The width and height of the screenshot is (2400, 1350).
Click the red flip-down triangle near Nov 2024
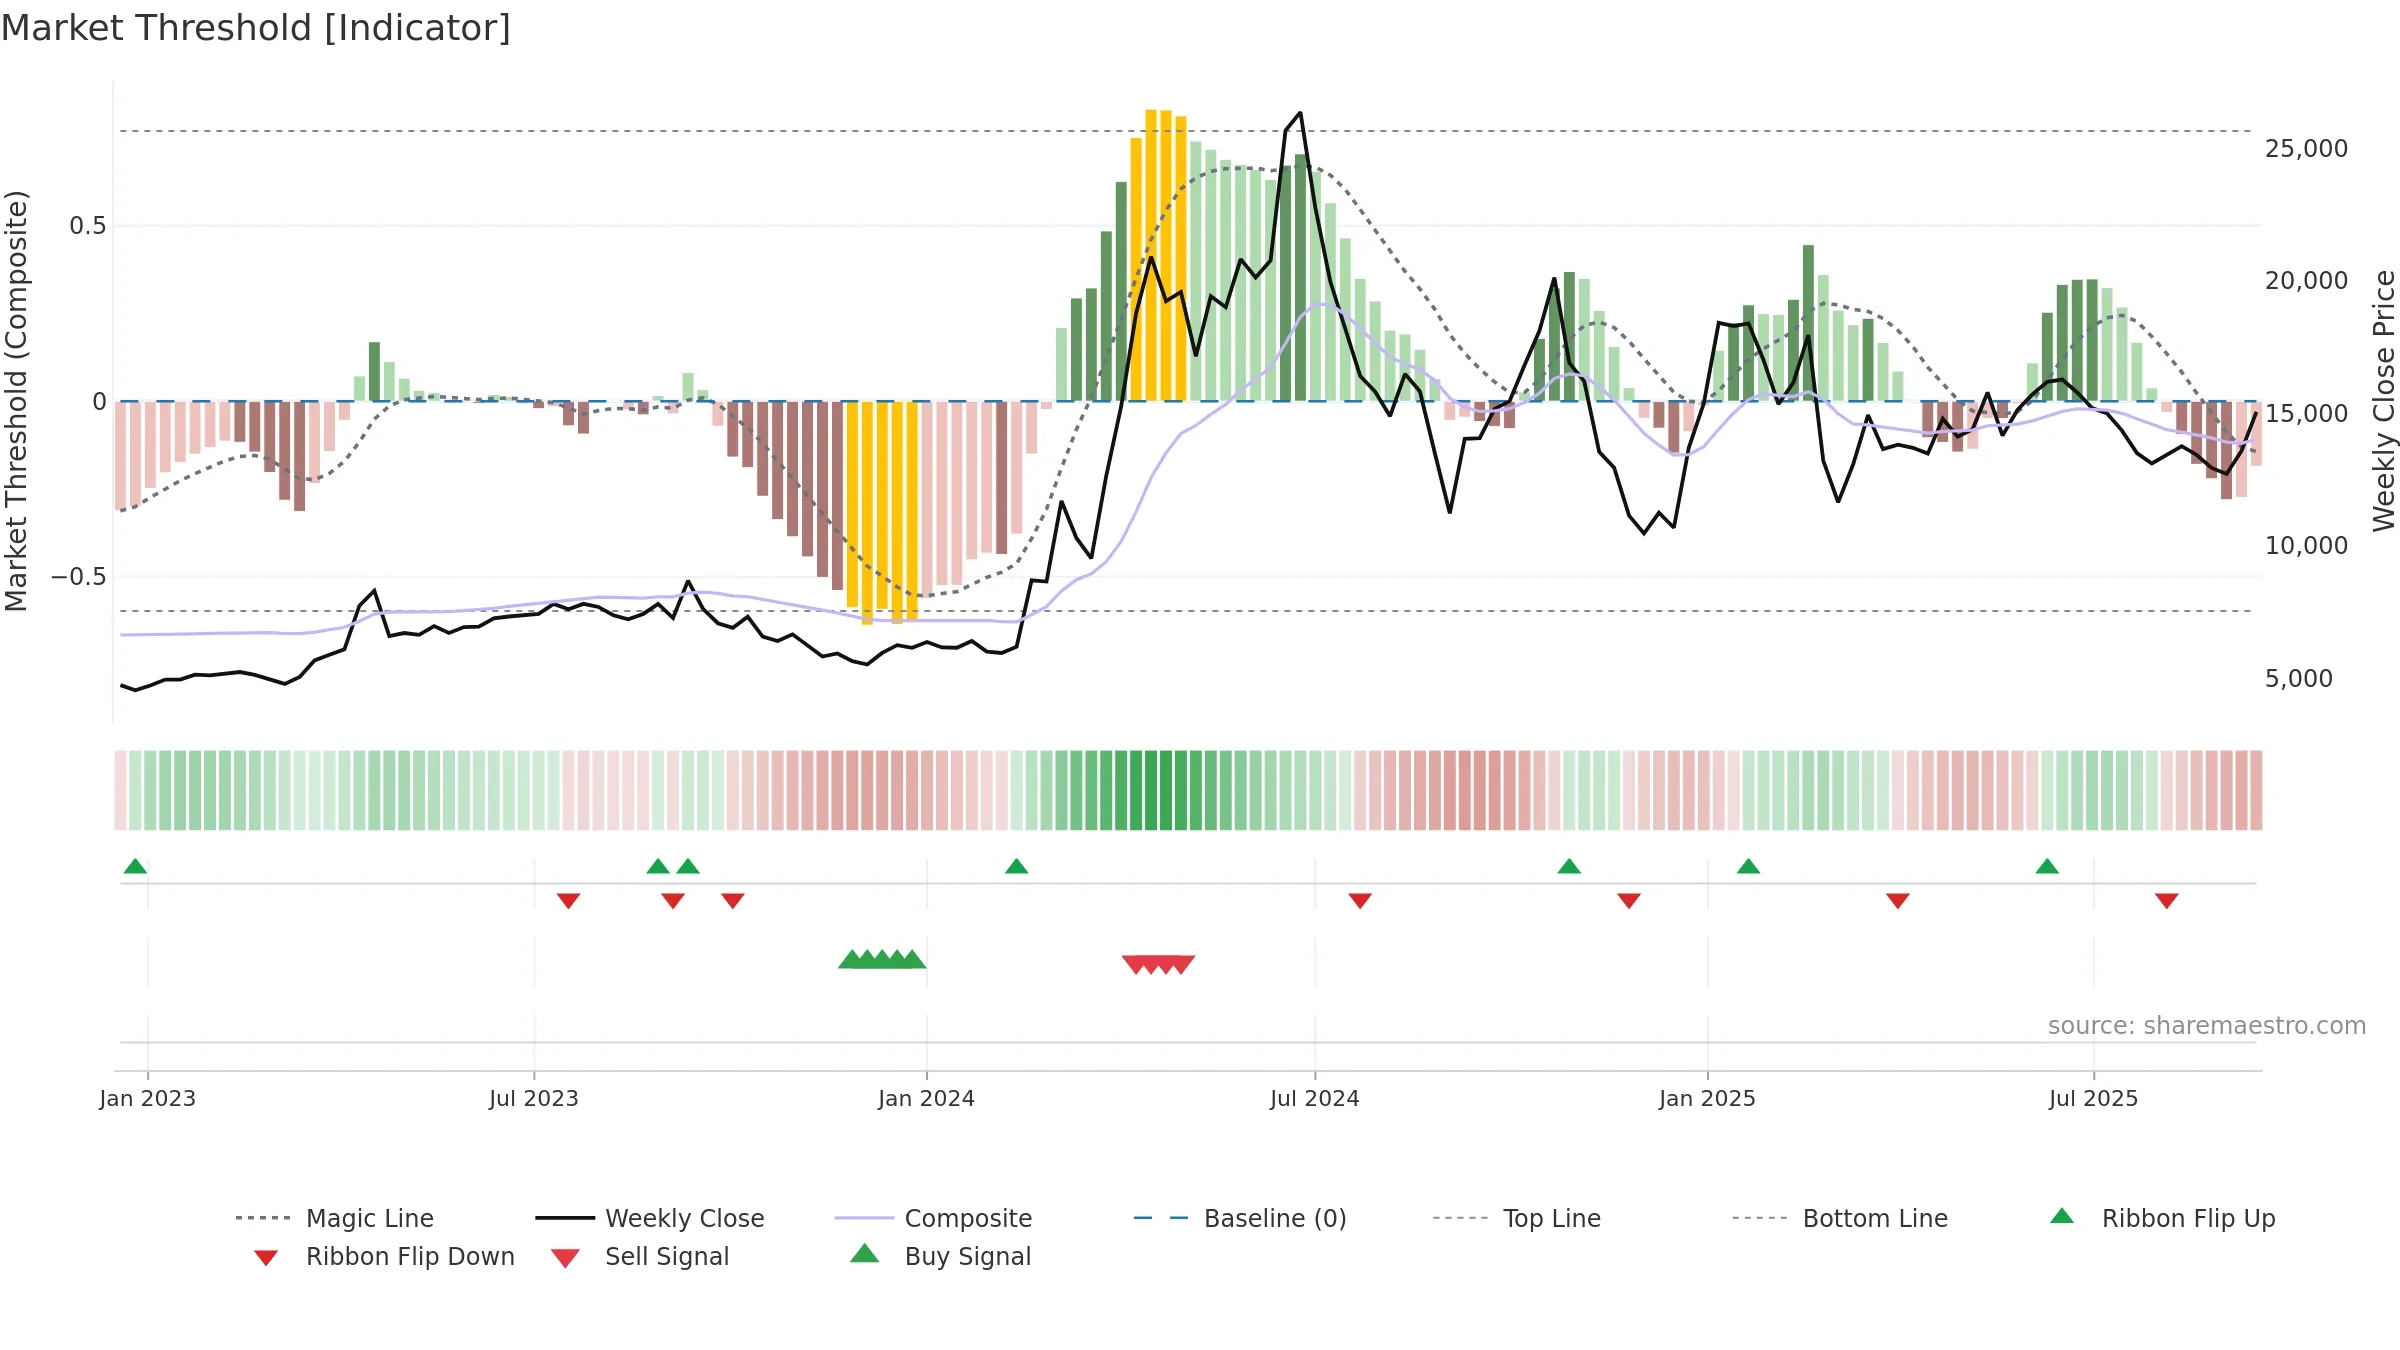tap(1629, 901)
